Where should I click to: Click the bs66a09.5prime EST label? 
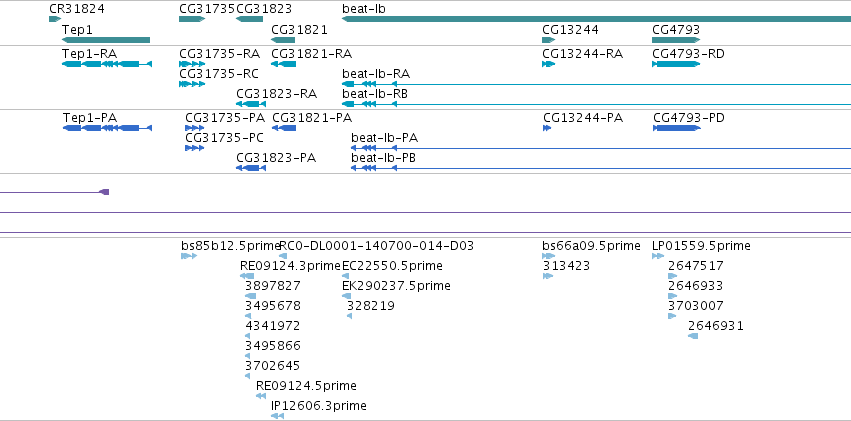[592, 246]
